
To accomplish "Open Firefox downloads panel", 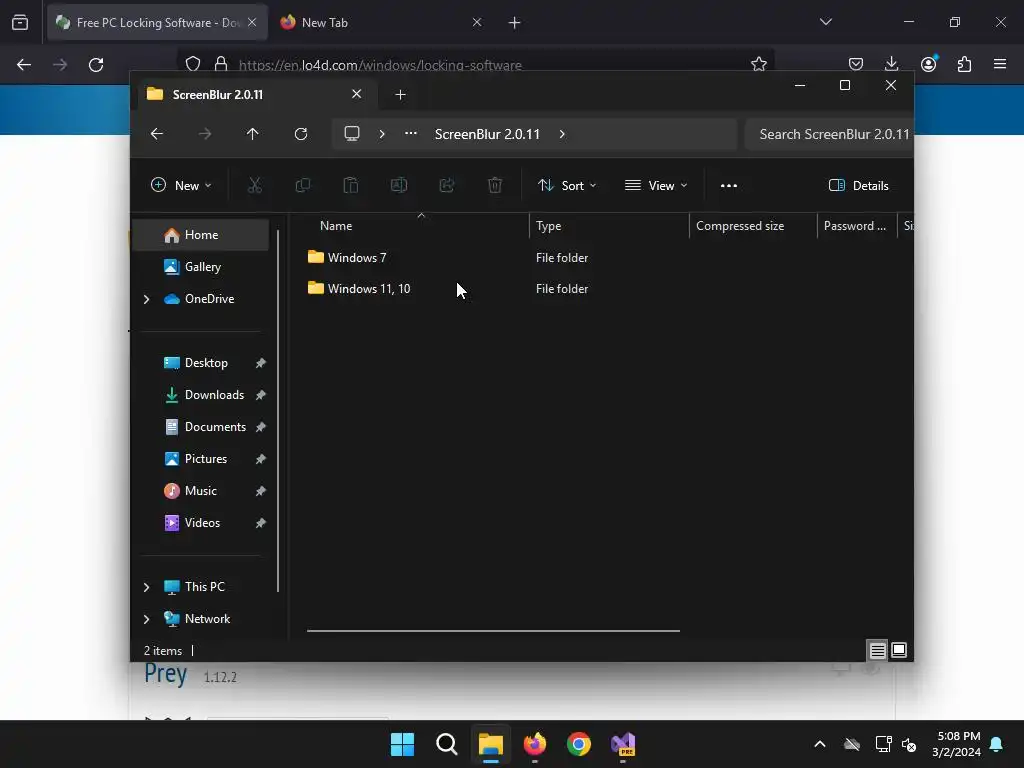I will (891, 64).
